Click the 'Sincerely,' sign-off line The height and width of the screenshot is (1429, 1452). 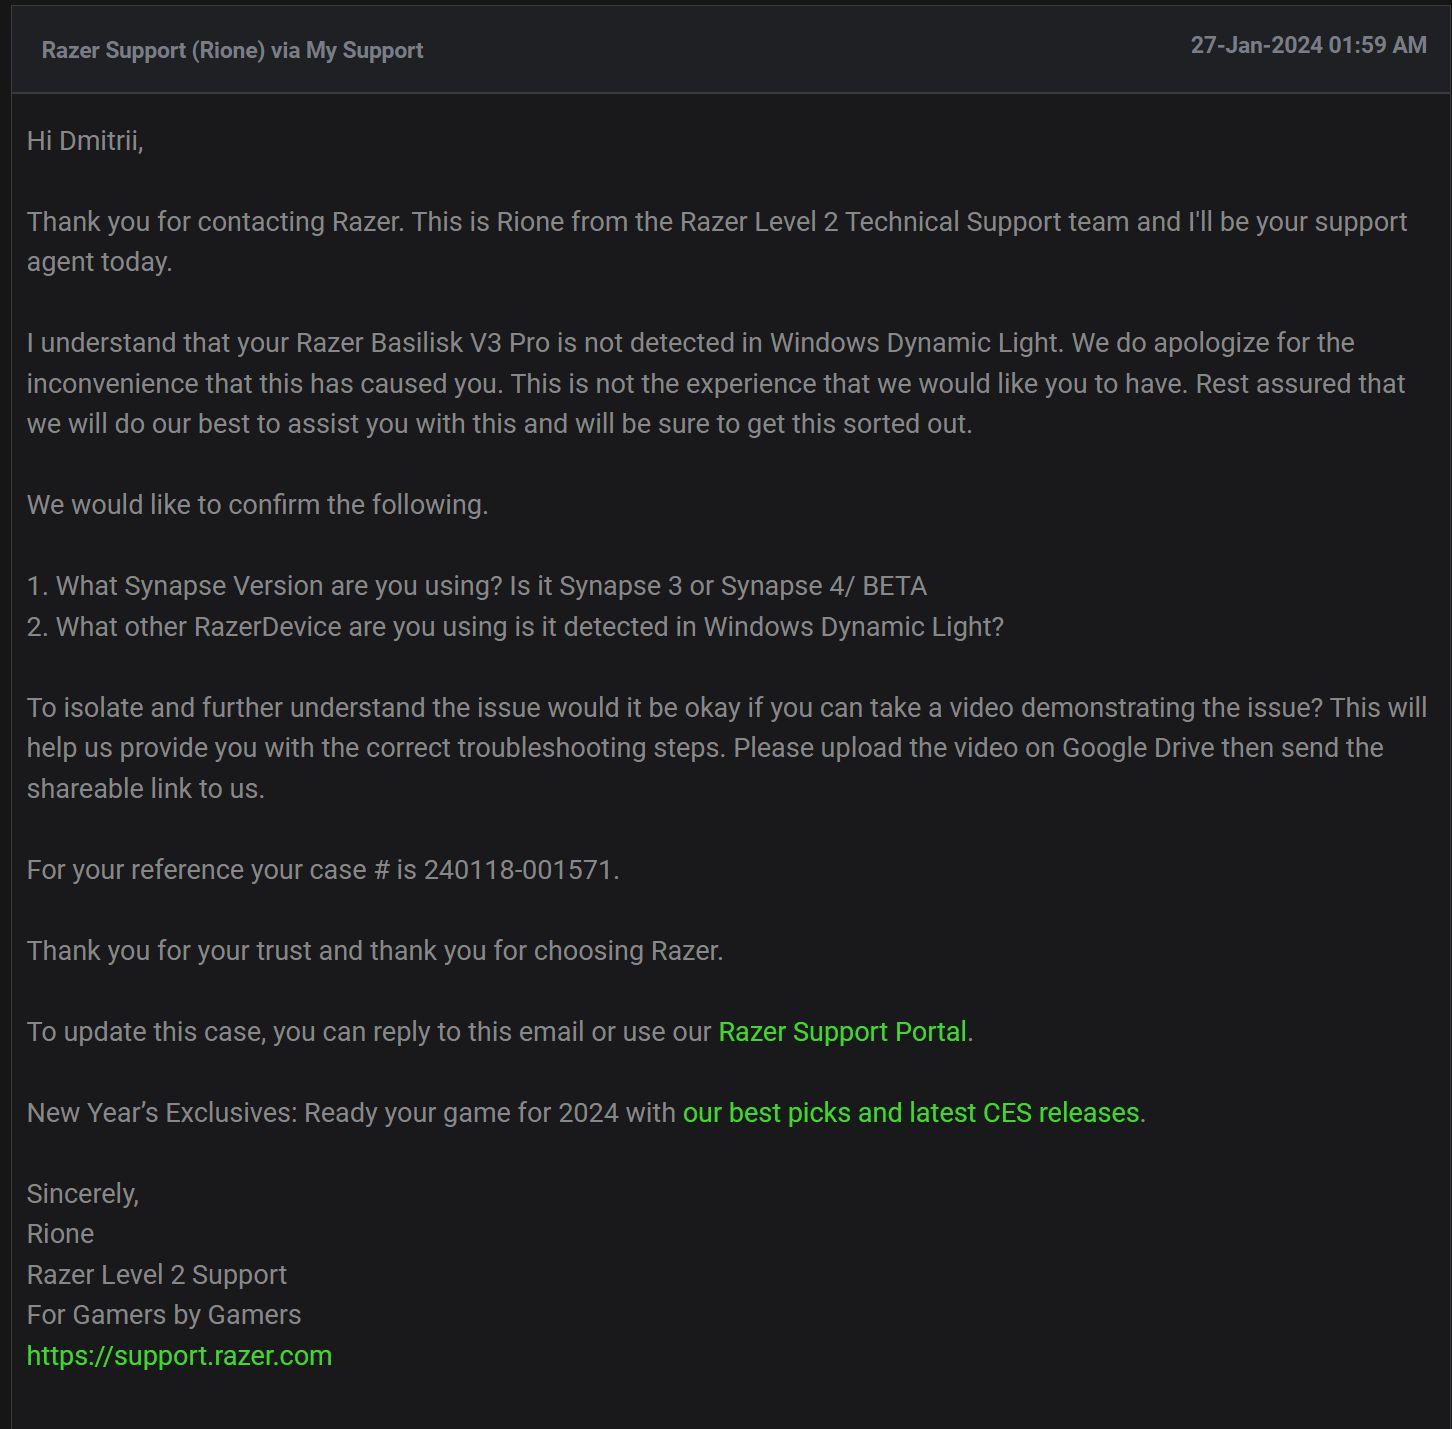point(83,1194)
